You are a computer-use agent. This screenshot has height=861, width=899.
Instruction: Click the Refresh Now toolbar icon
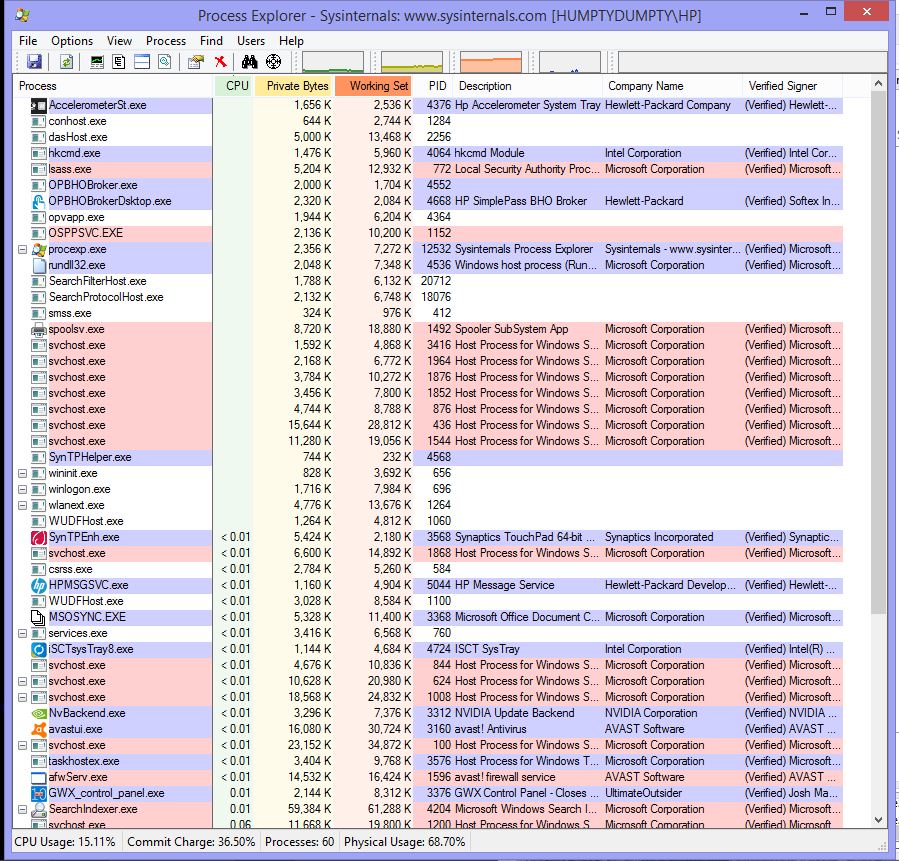pyautogui.click(x=67, y=62)
